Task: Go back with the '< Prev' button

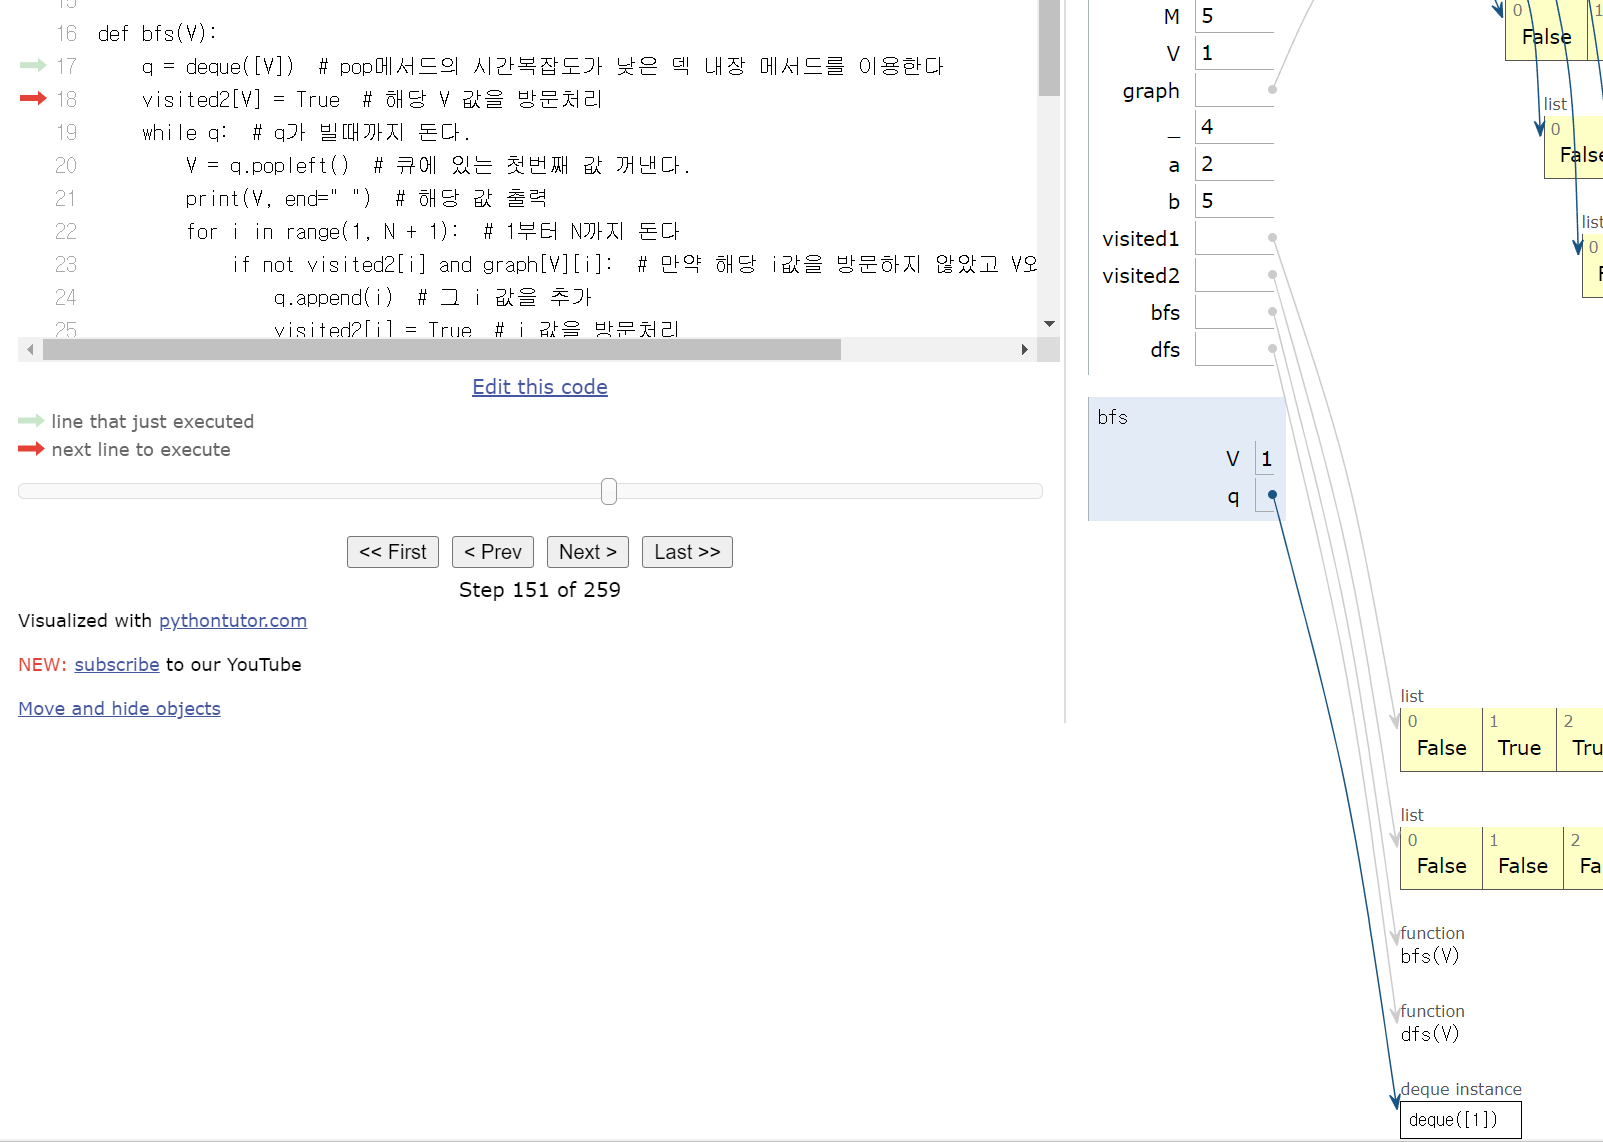Action: (492, 552)
